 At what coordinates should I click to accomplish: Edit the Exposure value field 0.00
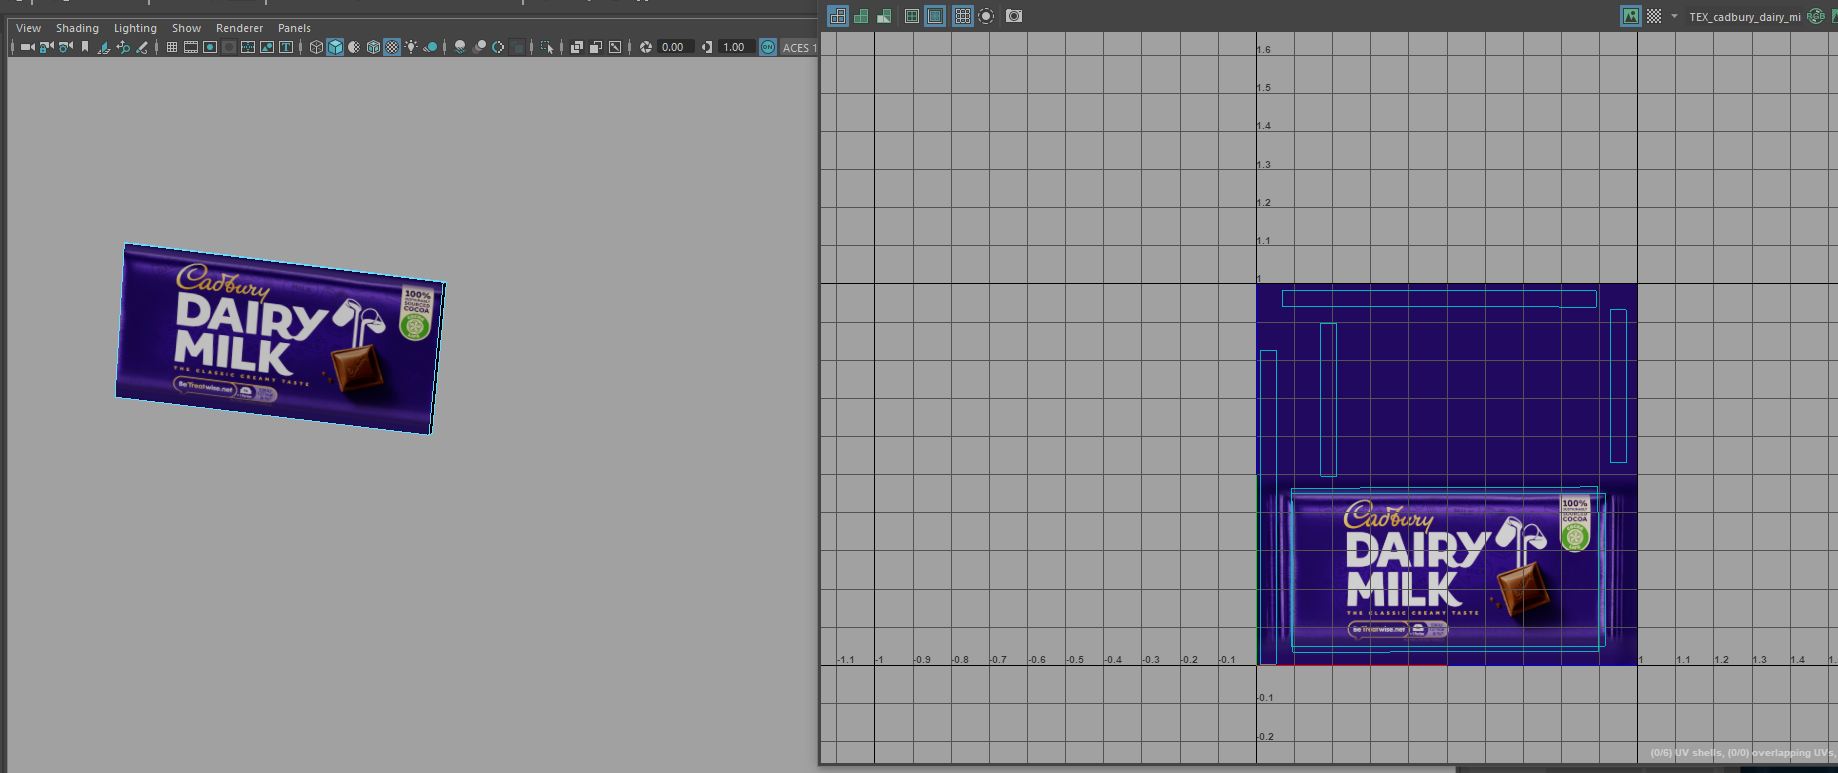(x=675, y=47)
